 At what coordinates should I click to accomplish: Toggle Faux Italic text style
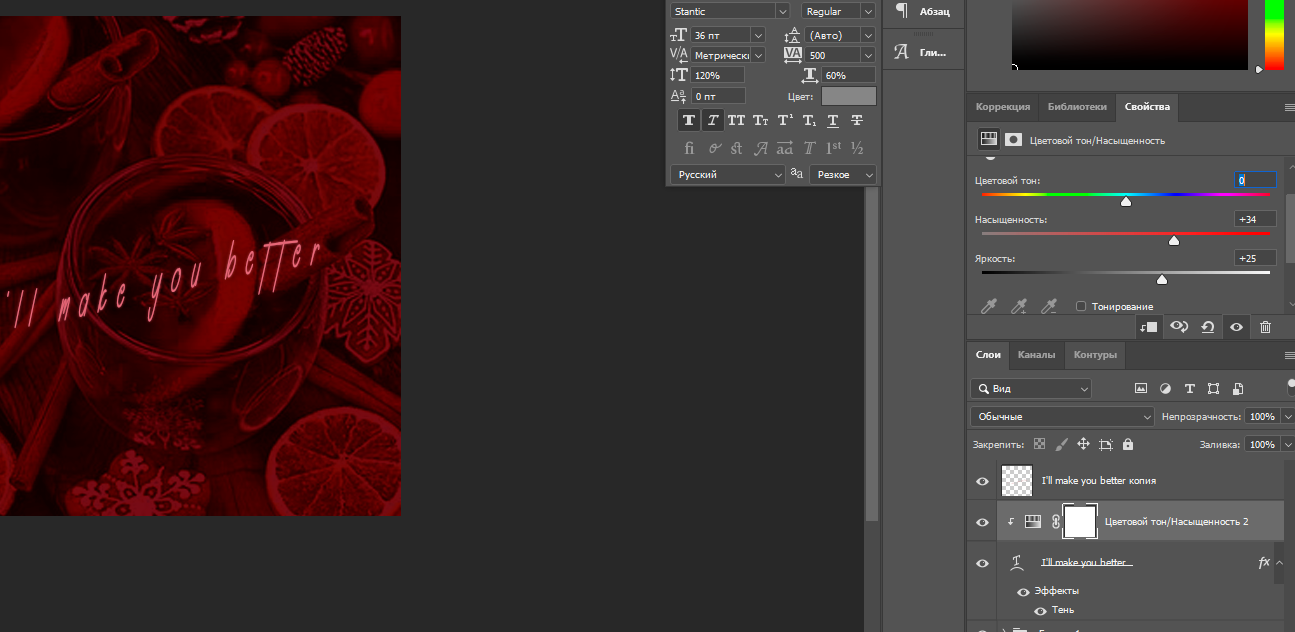click(712, 120)
